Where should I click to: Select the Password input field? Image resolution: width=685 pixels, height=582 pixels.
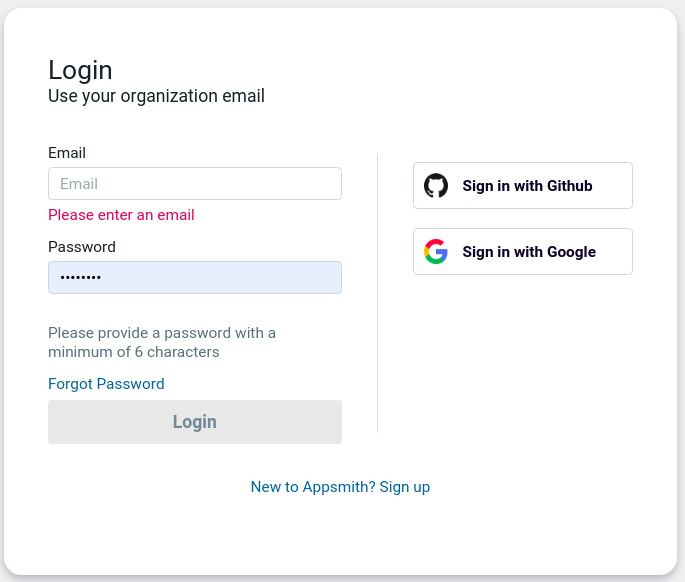pos(195,277)
